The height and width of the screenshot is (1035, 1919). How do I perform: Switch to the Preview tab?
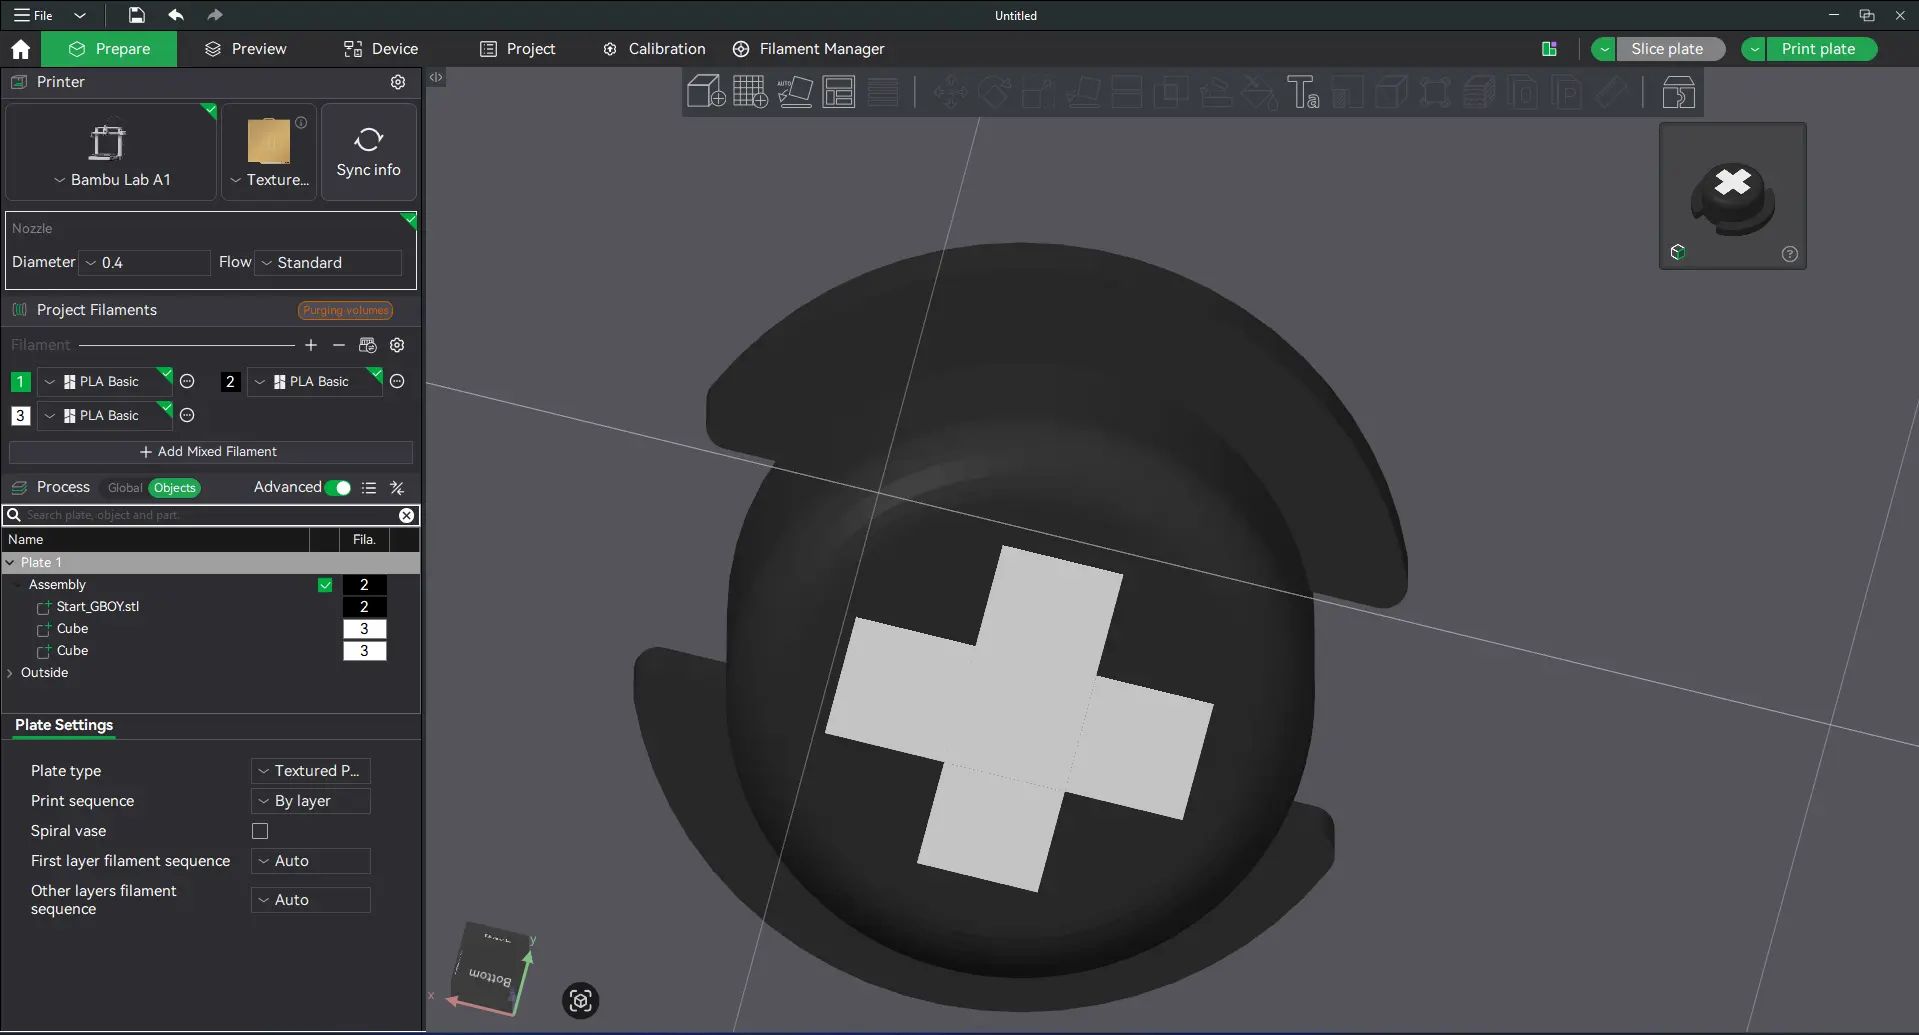(x=245, y=49)
